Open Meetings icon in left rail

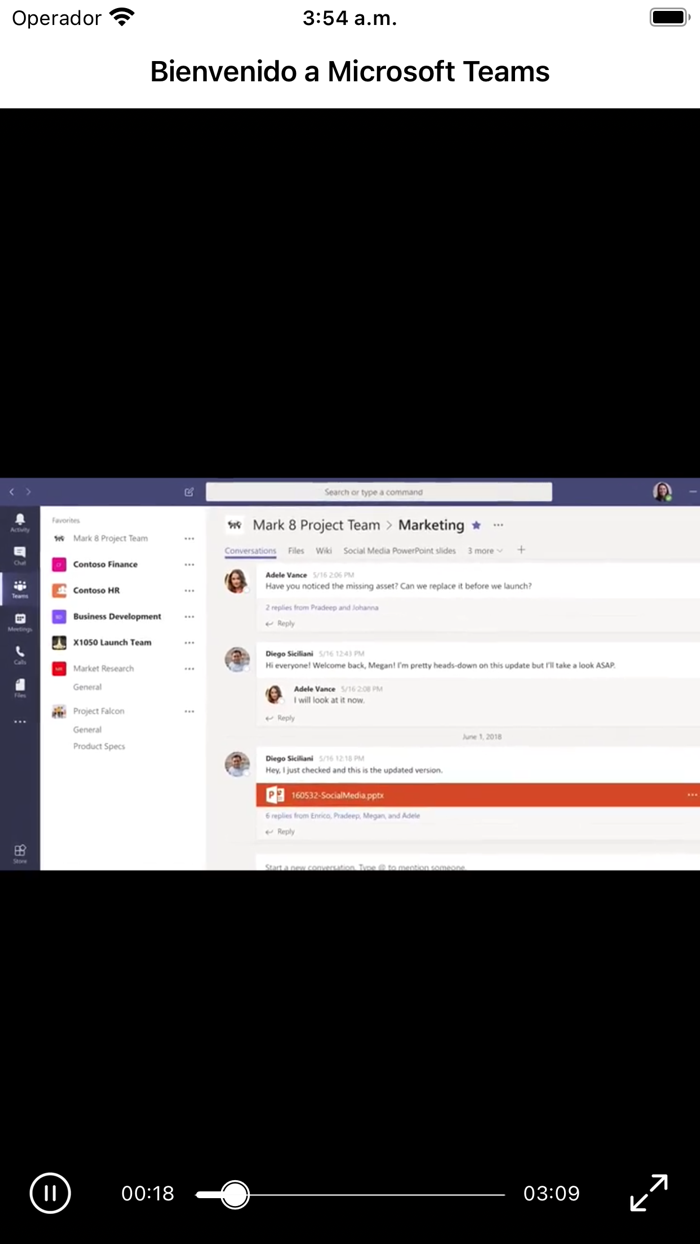20,622
